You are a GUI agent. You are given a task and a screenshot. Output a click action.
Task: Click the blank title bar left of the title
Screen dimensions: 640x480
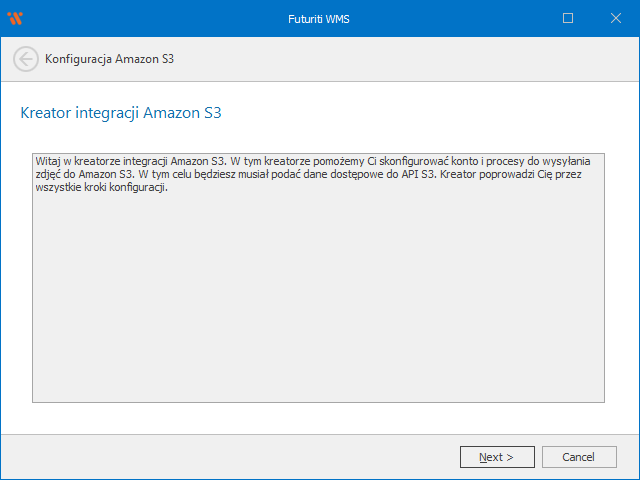pos(150,18)
